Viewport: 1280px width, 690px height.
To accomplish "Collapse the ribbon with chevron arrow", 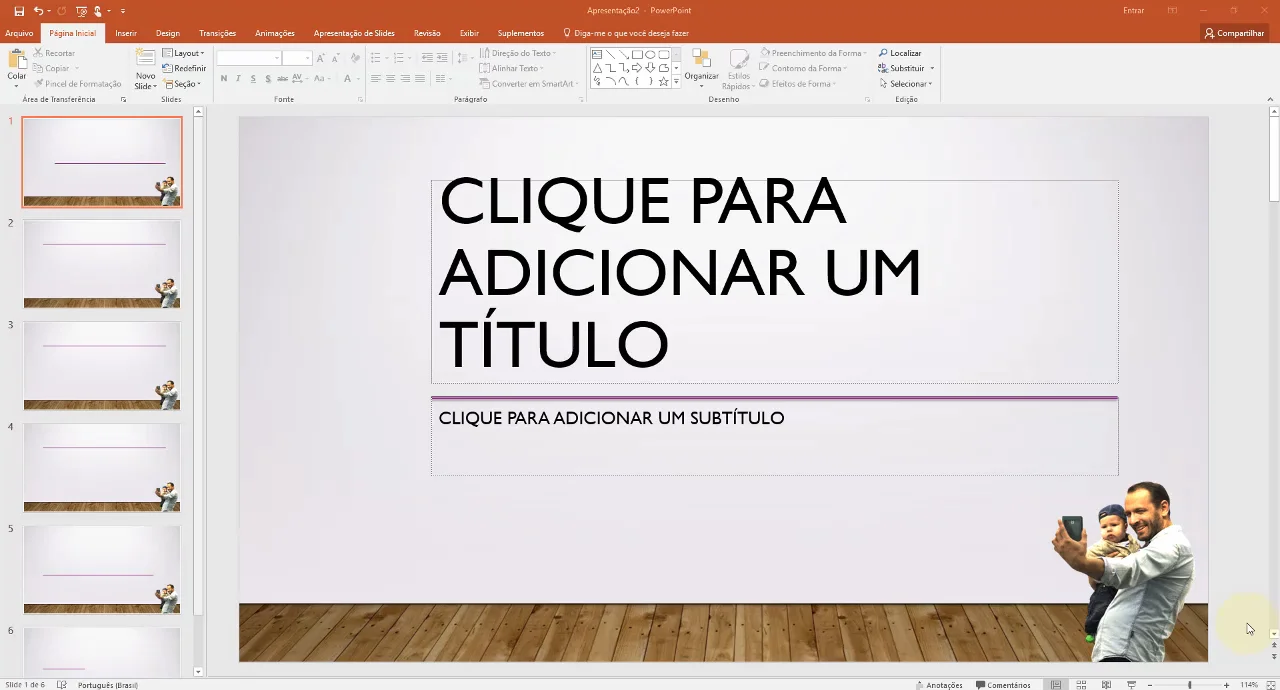I will coord(1271,99).
